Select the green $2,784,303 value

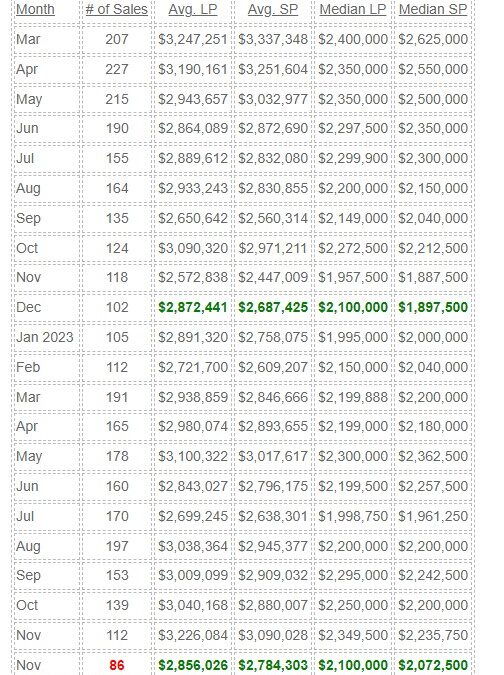tap(273, 665)
